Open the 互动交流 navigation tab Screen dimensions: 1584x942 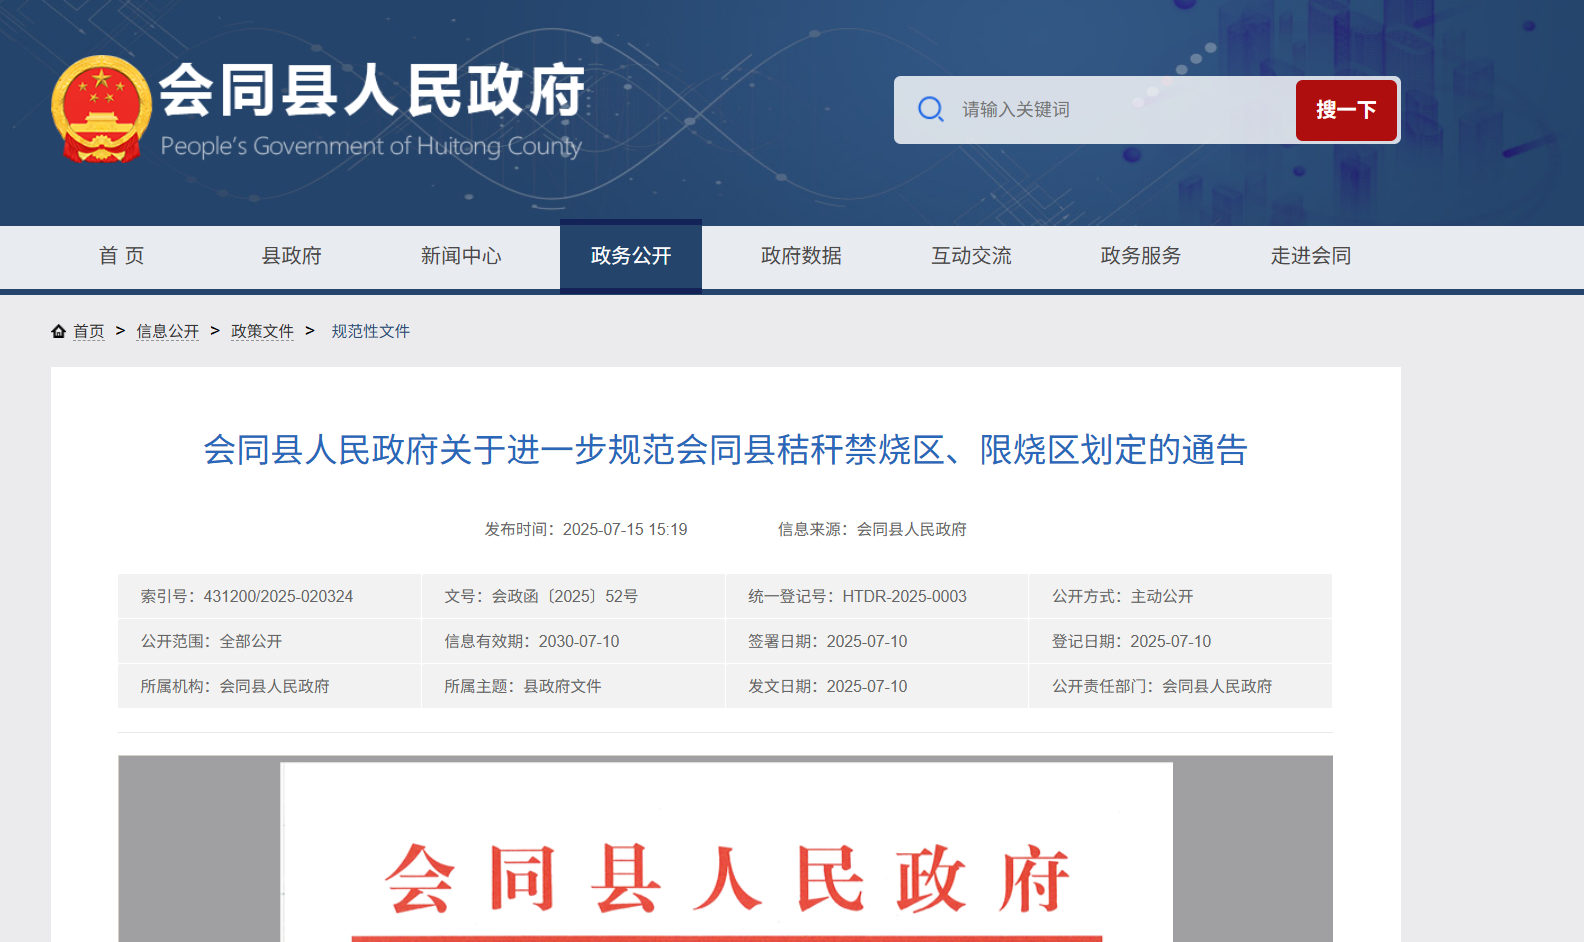click(971, 256)
